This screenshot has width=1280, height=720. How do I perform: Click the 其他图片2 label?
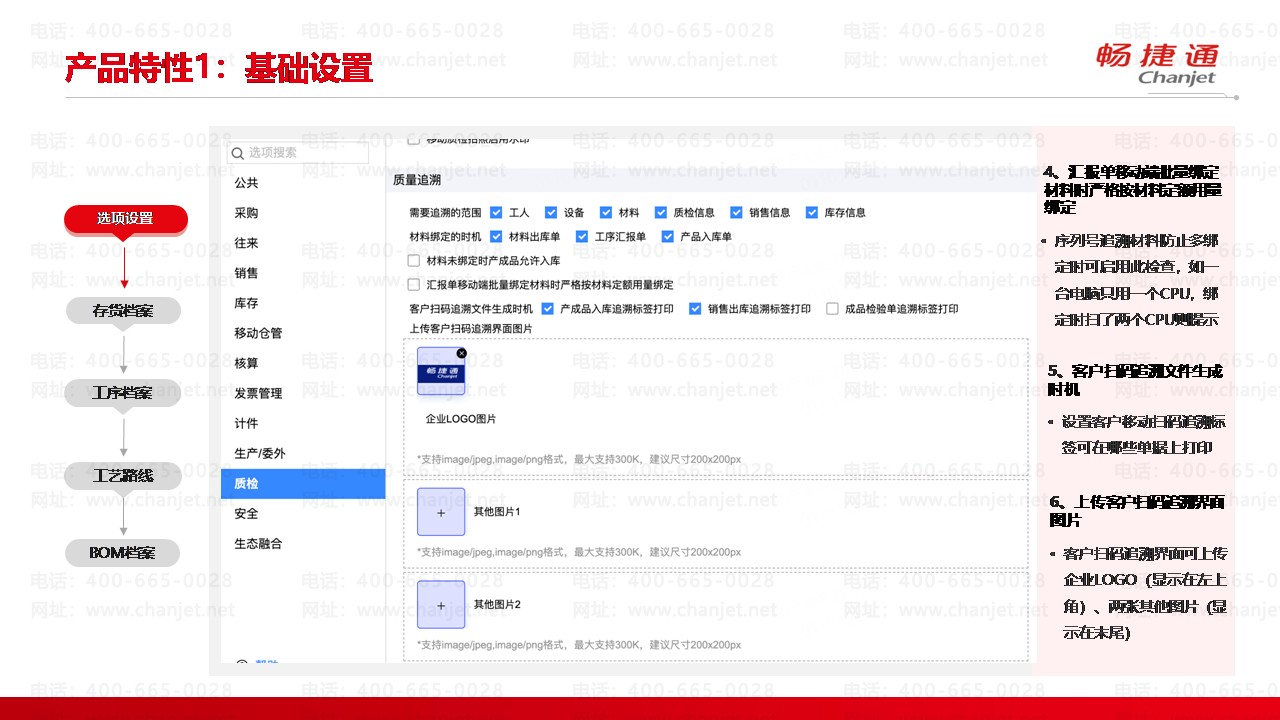point(497,605)
